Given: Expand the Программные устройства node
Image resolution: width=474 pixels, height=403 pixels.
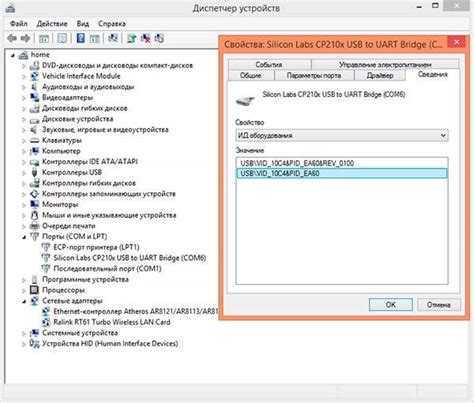Looking at the screenshot, I should tap(24, 280).
